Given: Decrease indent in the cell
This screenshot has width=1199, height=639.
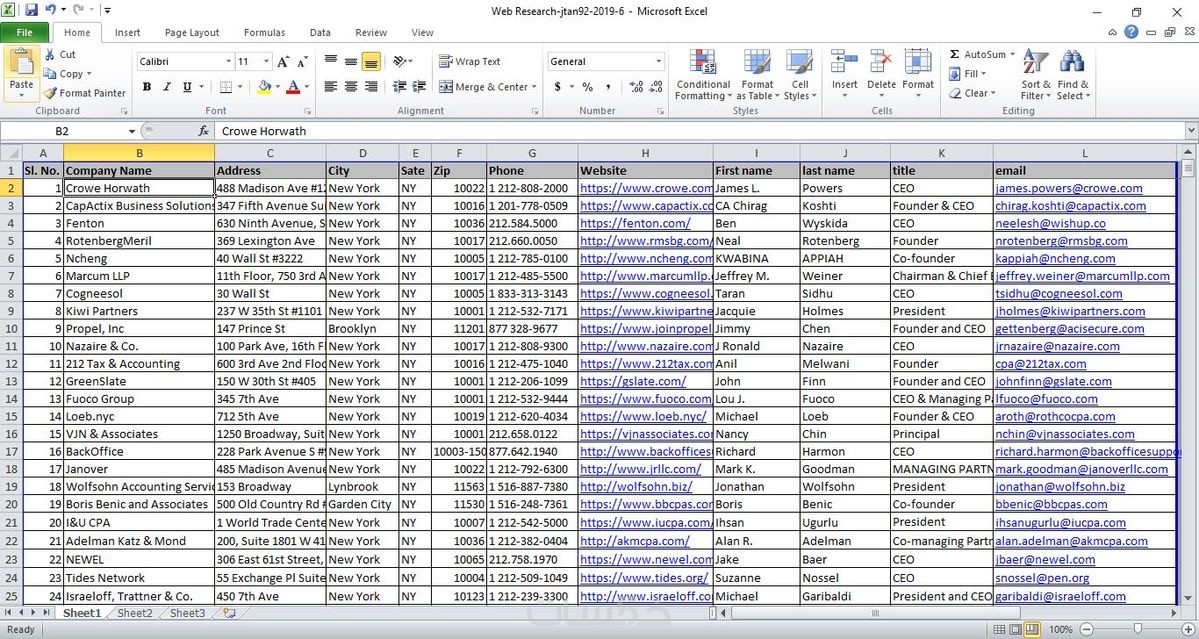Looking at the screenshot, I should coord(399,87).
